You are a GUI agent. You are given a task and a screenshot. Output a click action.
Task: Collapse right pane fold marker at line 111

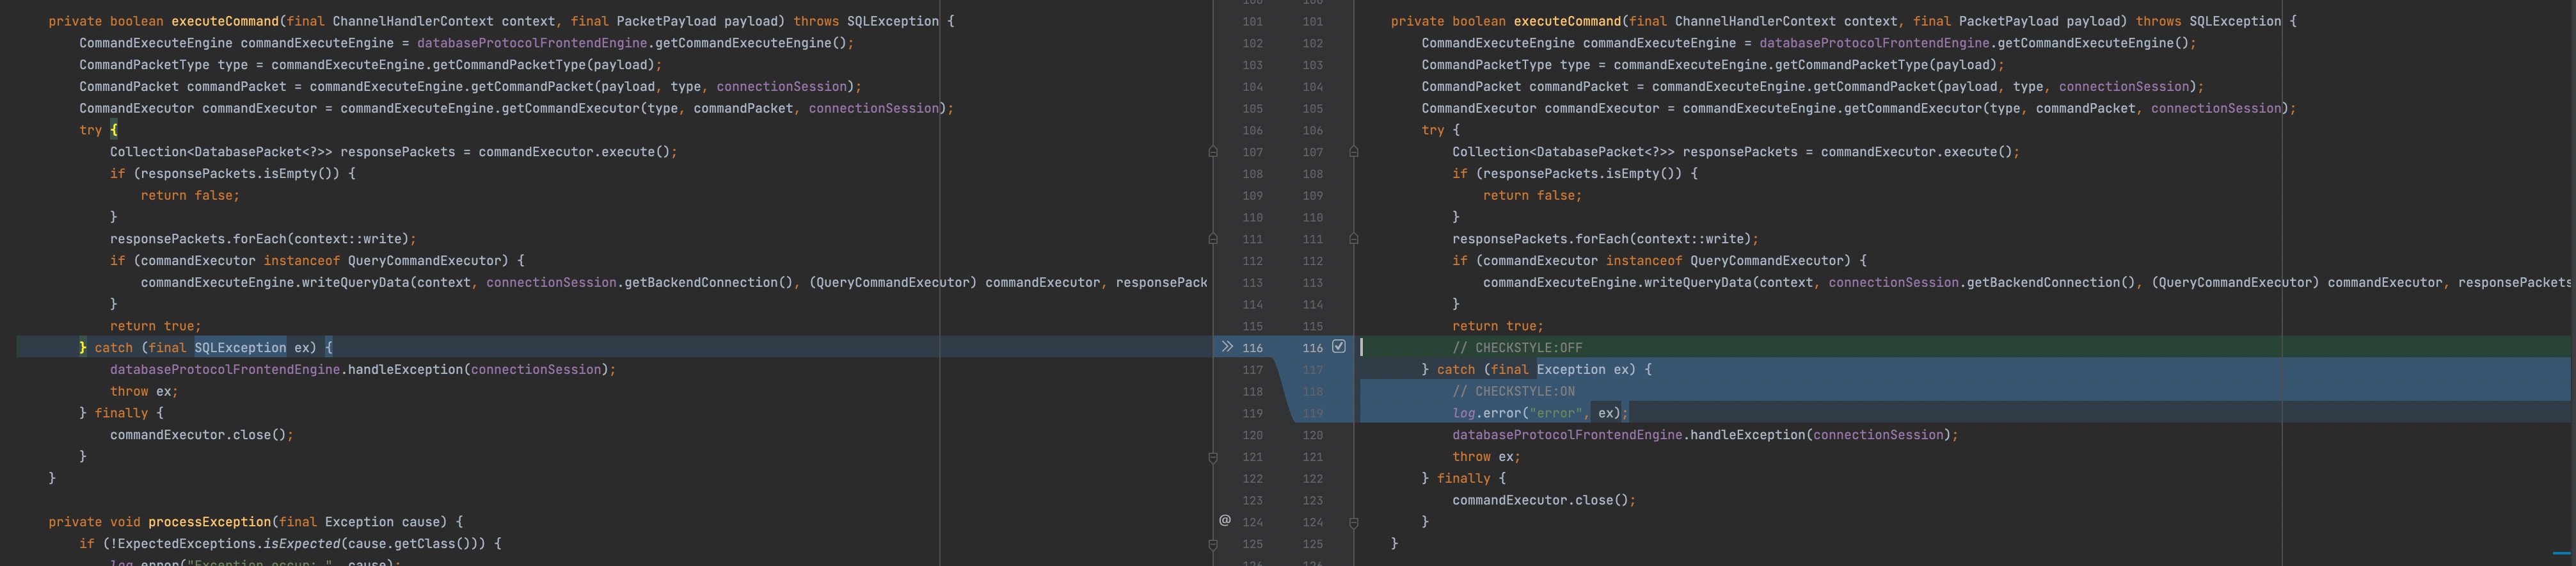pyautogui.click(x=1354, y=239)
